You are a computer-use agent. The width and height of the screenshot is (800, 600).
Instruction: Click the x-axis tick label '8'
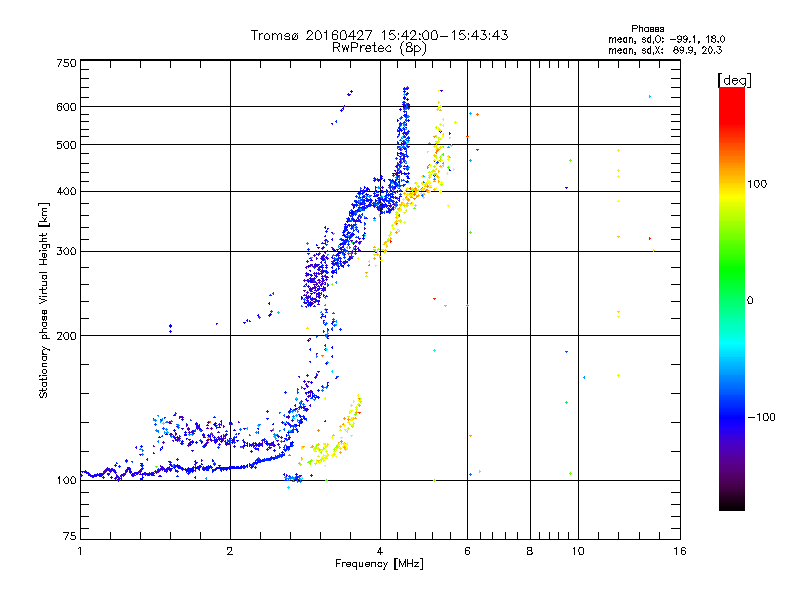coord(530,551)
